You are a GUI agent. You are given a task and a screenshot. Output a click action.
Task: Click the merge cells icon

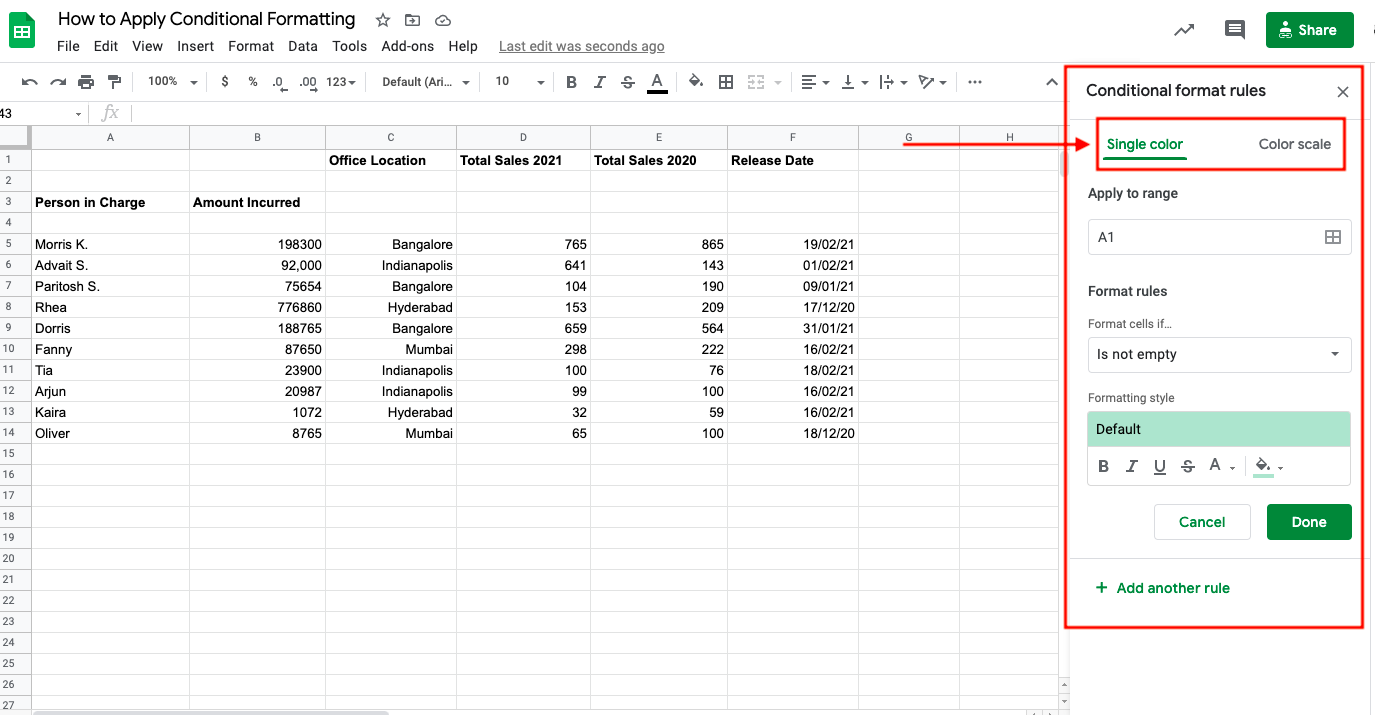tap(756, 82)
